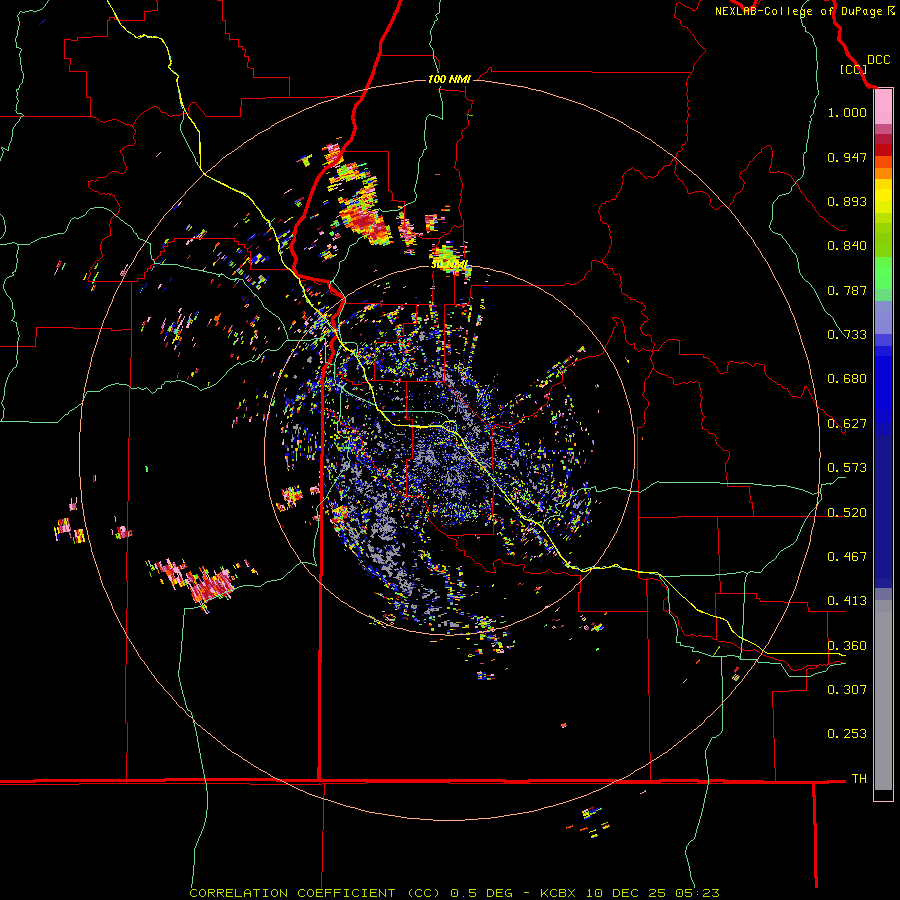This screenshot has width=900, height=900.
Task: Click the 0.253 legend value
Action: pyautogui.click(x=847, y=734)
